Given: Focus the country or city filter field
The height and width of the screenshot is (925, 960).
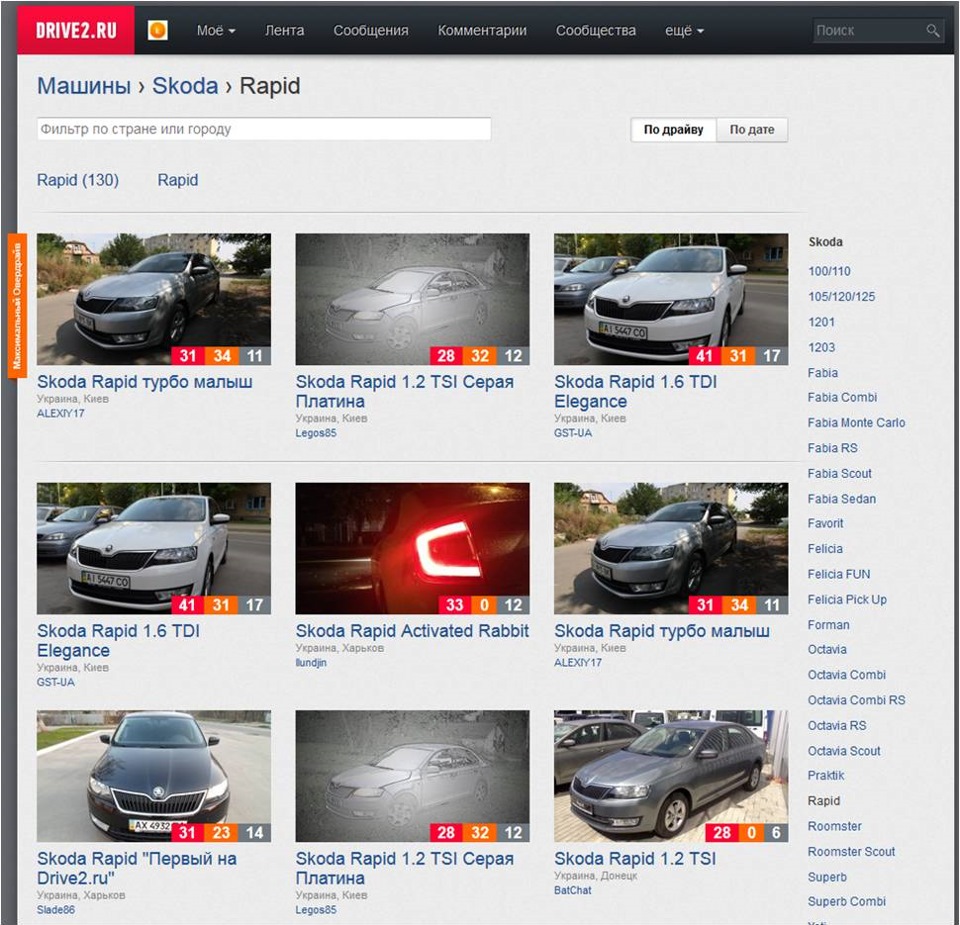Looking at the screenshot, I should pyautogui.click(x=264, y=129).
